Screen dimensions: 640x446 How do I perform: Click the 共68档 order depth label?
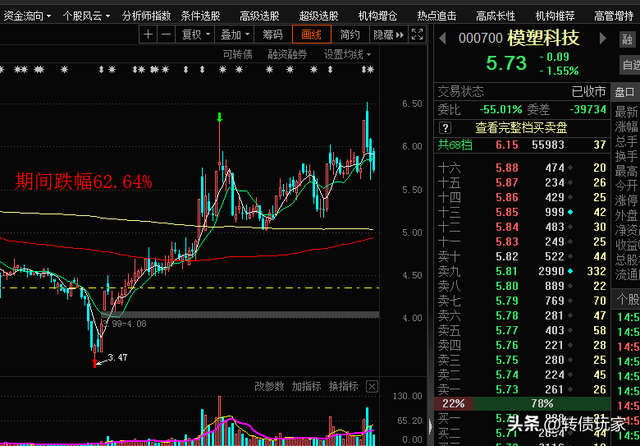pyautogui.click(x=455, y=145)
